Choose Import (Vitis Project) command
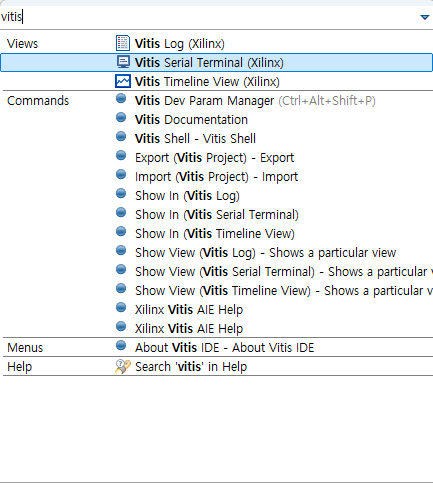 (216, 177)
